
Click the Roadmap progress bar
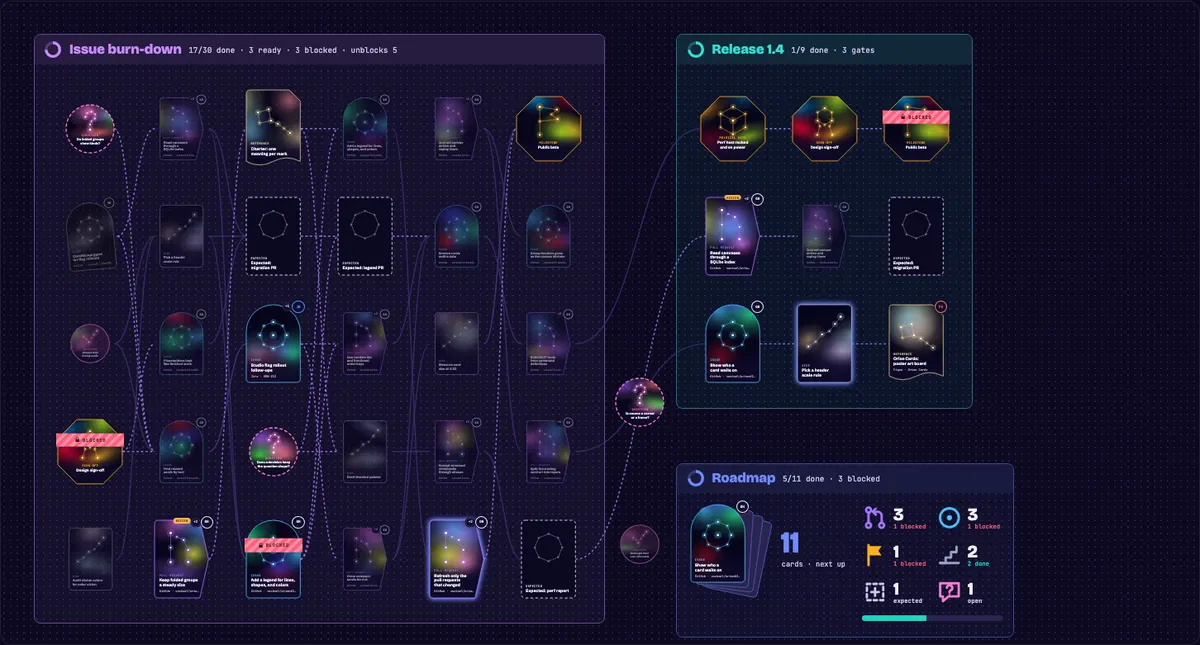coord(932,618)
